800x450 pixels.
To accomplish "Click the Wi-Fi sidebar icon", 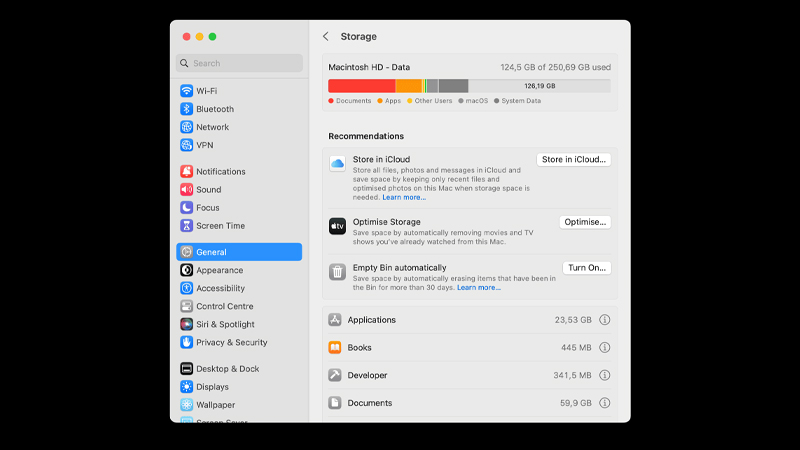I will (x=187, y=91).
